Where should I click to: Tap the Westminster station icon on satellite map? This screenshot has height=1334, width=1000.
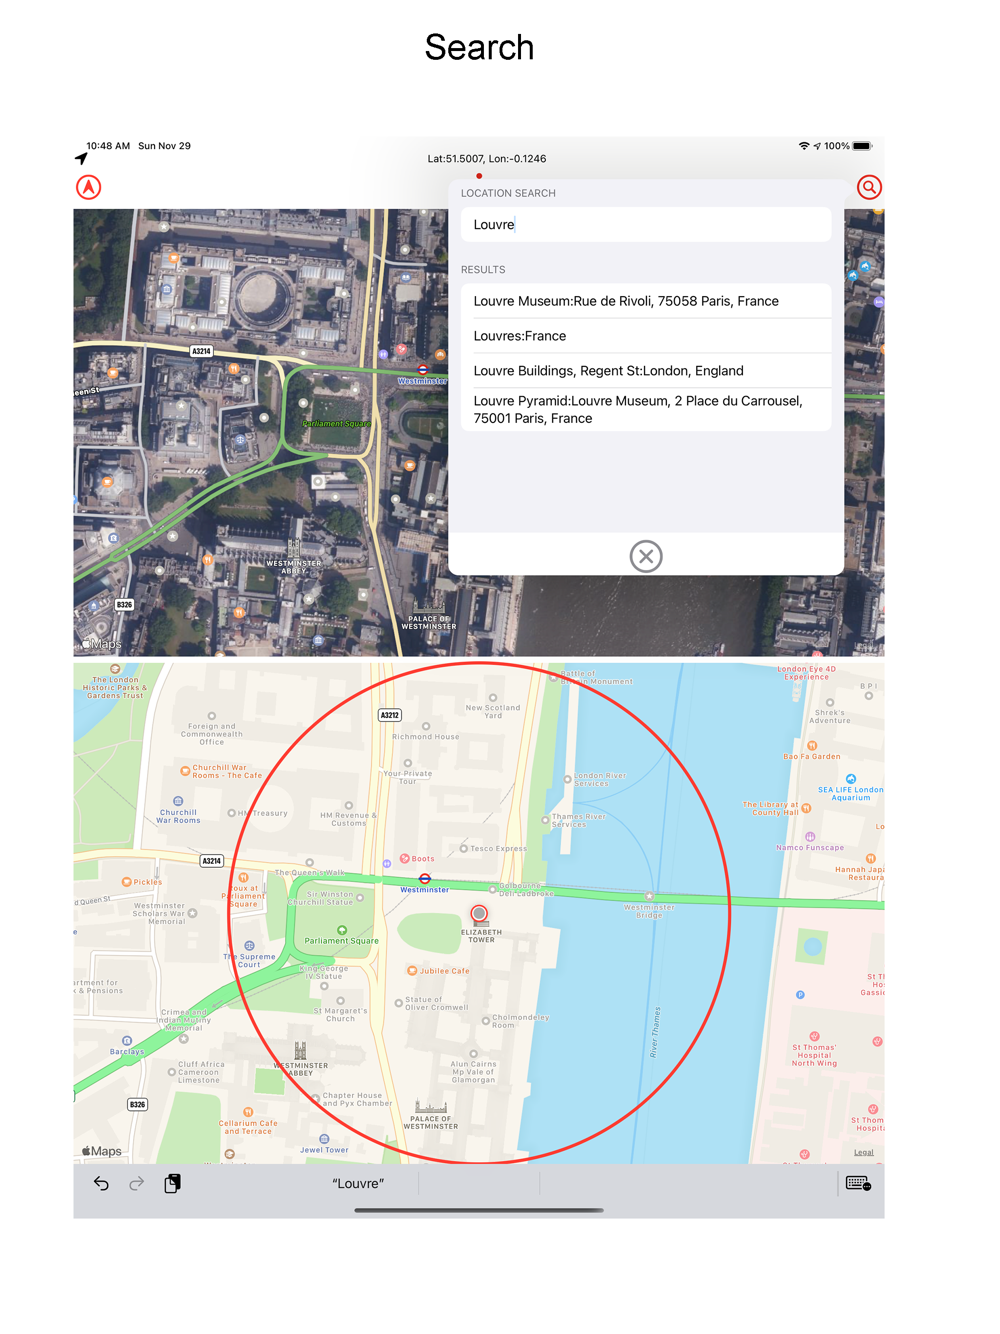[423, 369]
